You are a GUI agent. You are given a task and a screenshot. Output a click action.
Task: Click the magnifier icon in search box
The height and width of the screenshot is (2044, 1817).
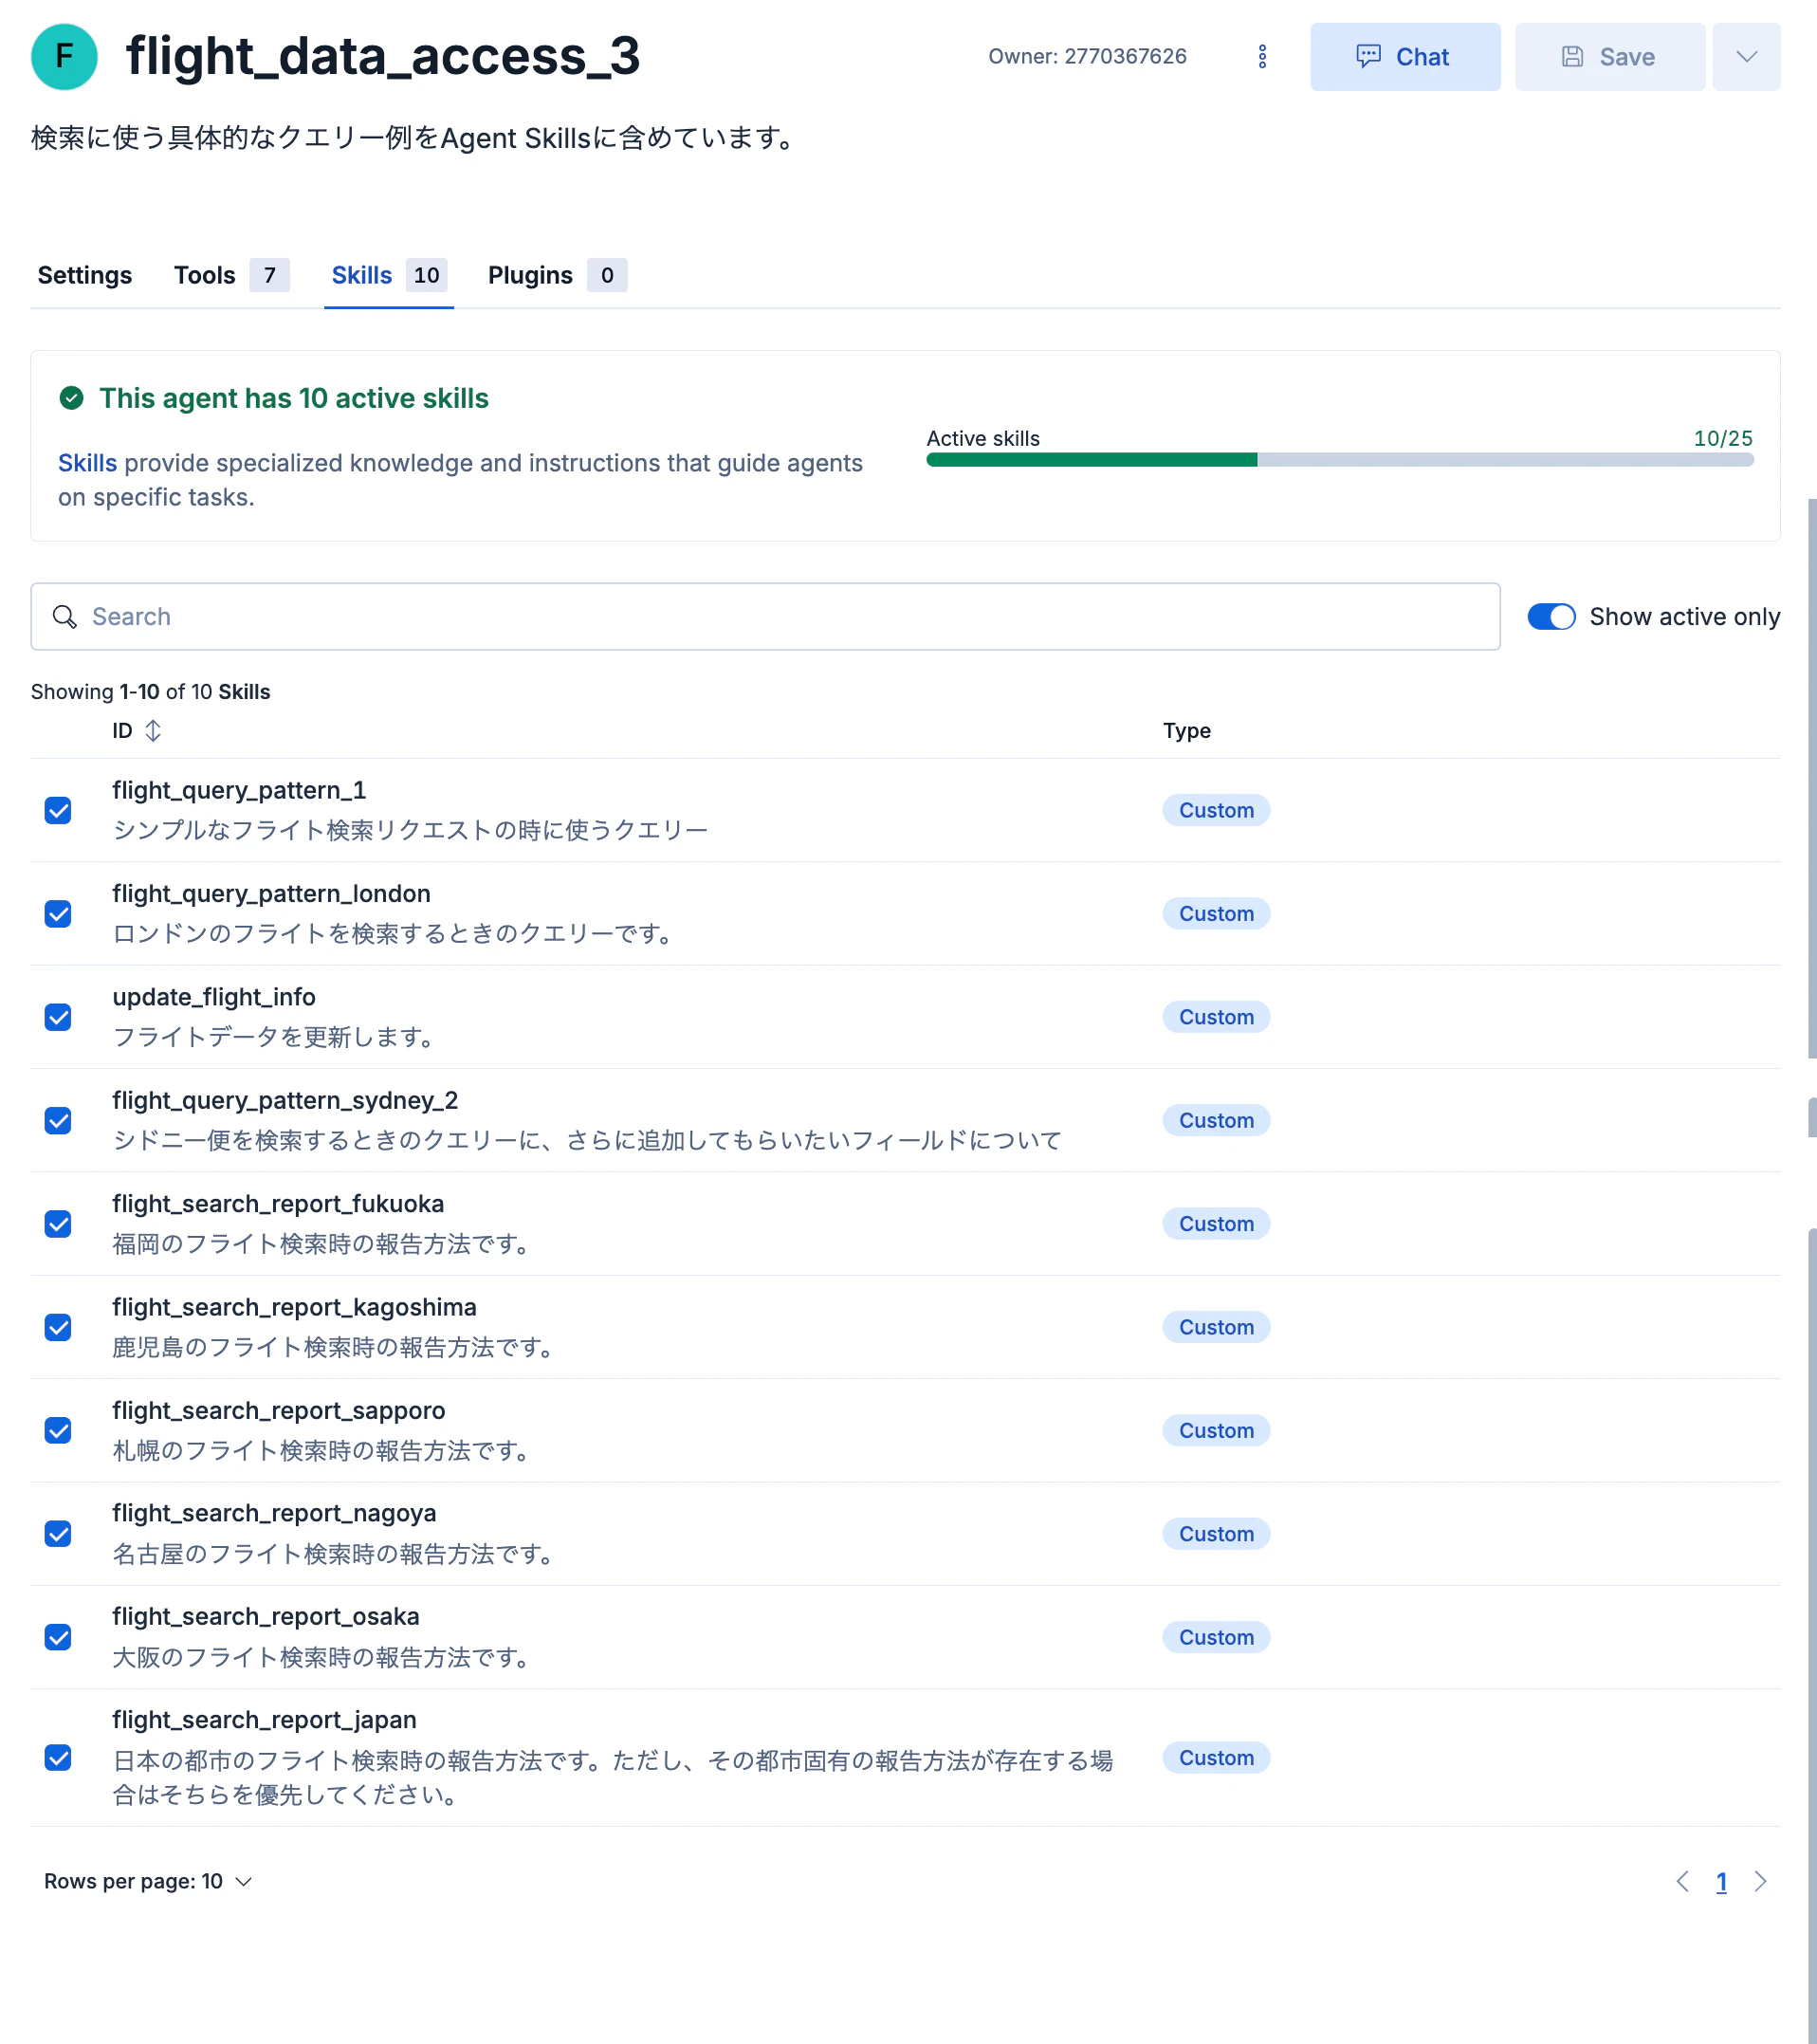(65, 617)
